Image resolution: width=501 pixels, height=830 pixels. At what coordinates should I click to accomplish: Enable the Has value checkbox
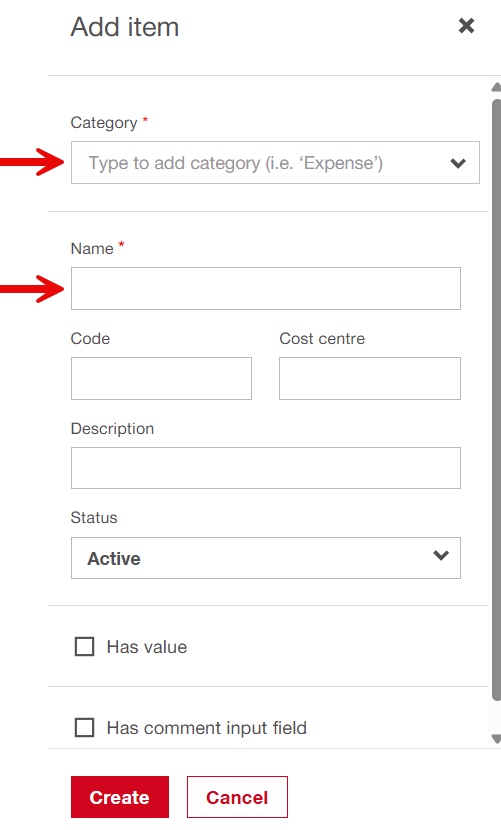[85, 646]
